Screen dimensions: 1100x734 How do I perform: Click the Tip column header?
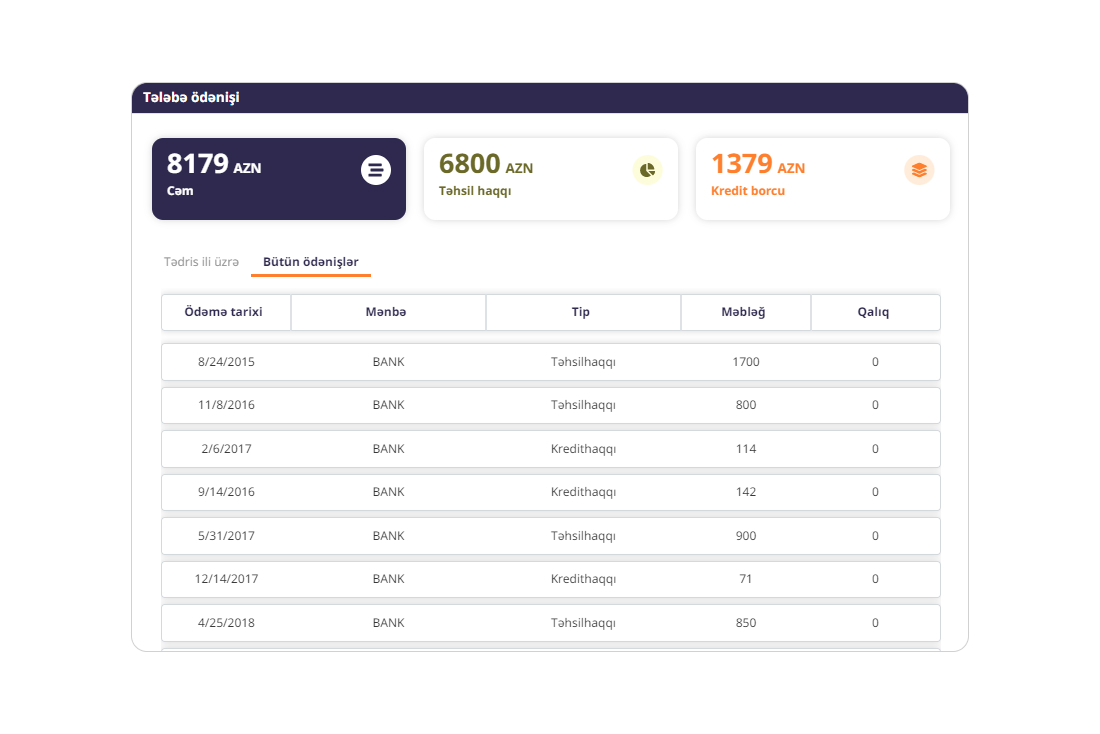click(582, 312)
